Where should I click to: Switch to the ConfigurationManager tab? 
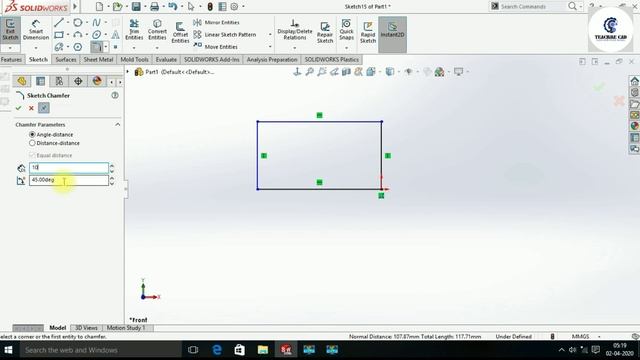coord(59,81)
